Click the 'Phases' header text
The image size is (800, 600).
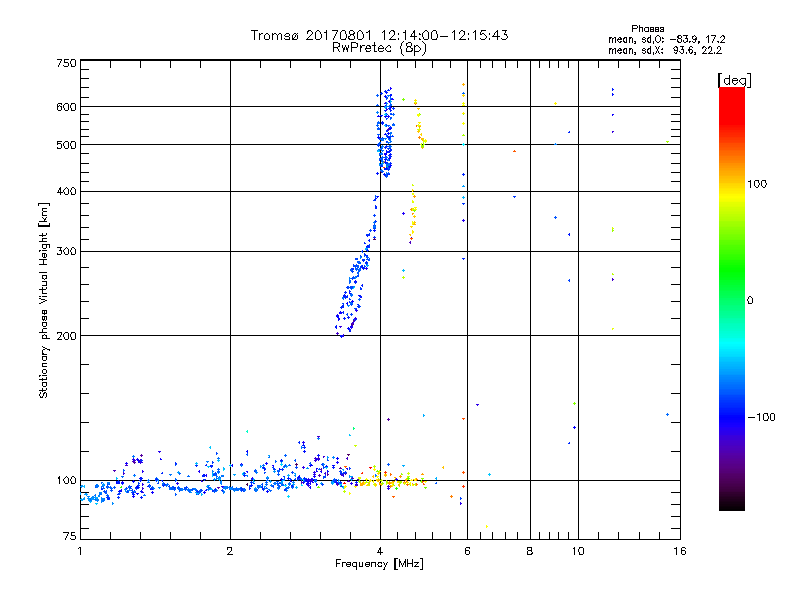647,29
